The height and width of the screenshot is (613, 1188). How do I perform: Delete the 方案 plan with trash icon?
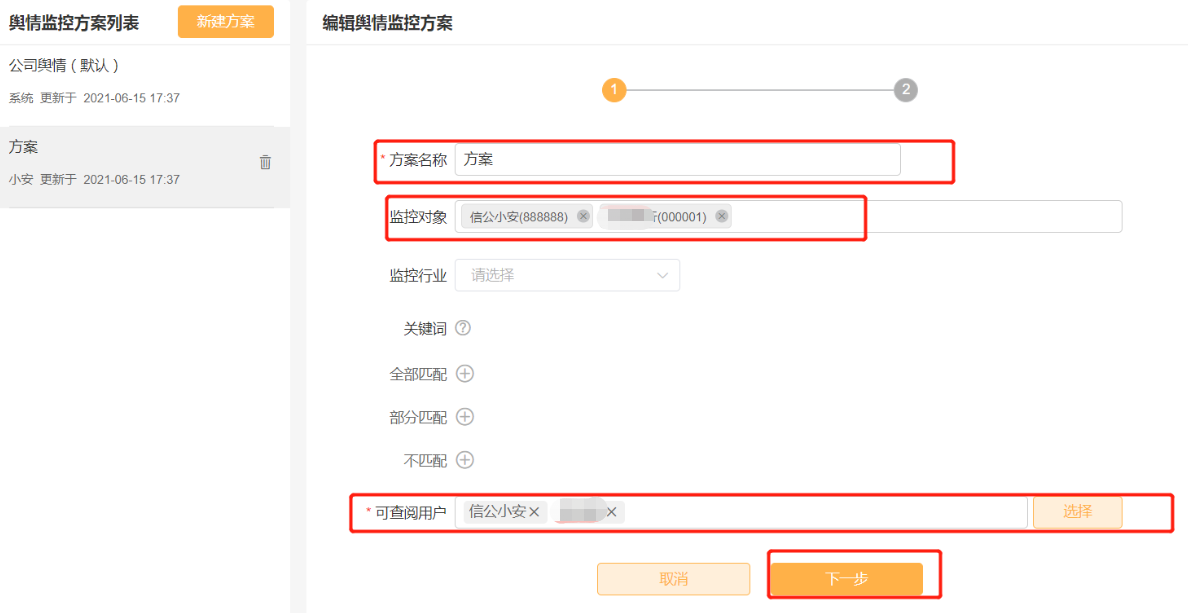[x=265, y=162]
